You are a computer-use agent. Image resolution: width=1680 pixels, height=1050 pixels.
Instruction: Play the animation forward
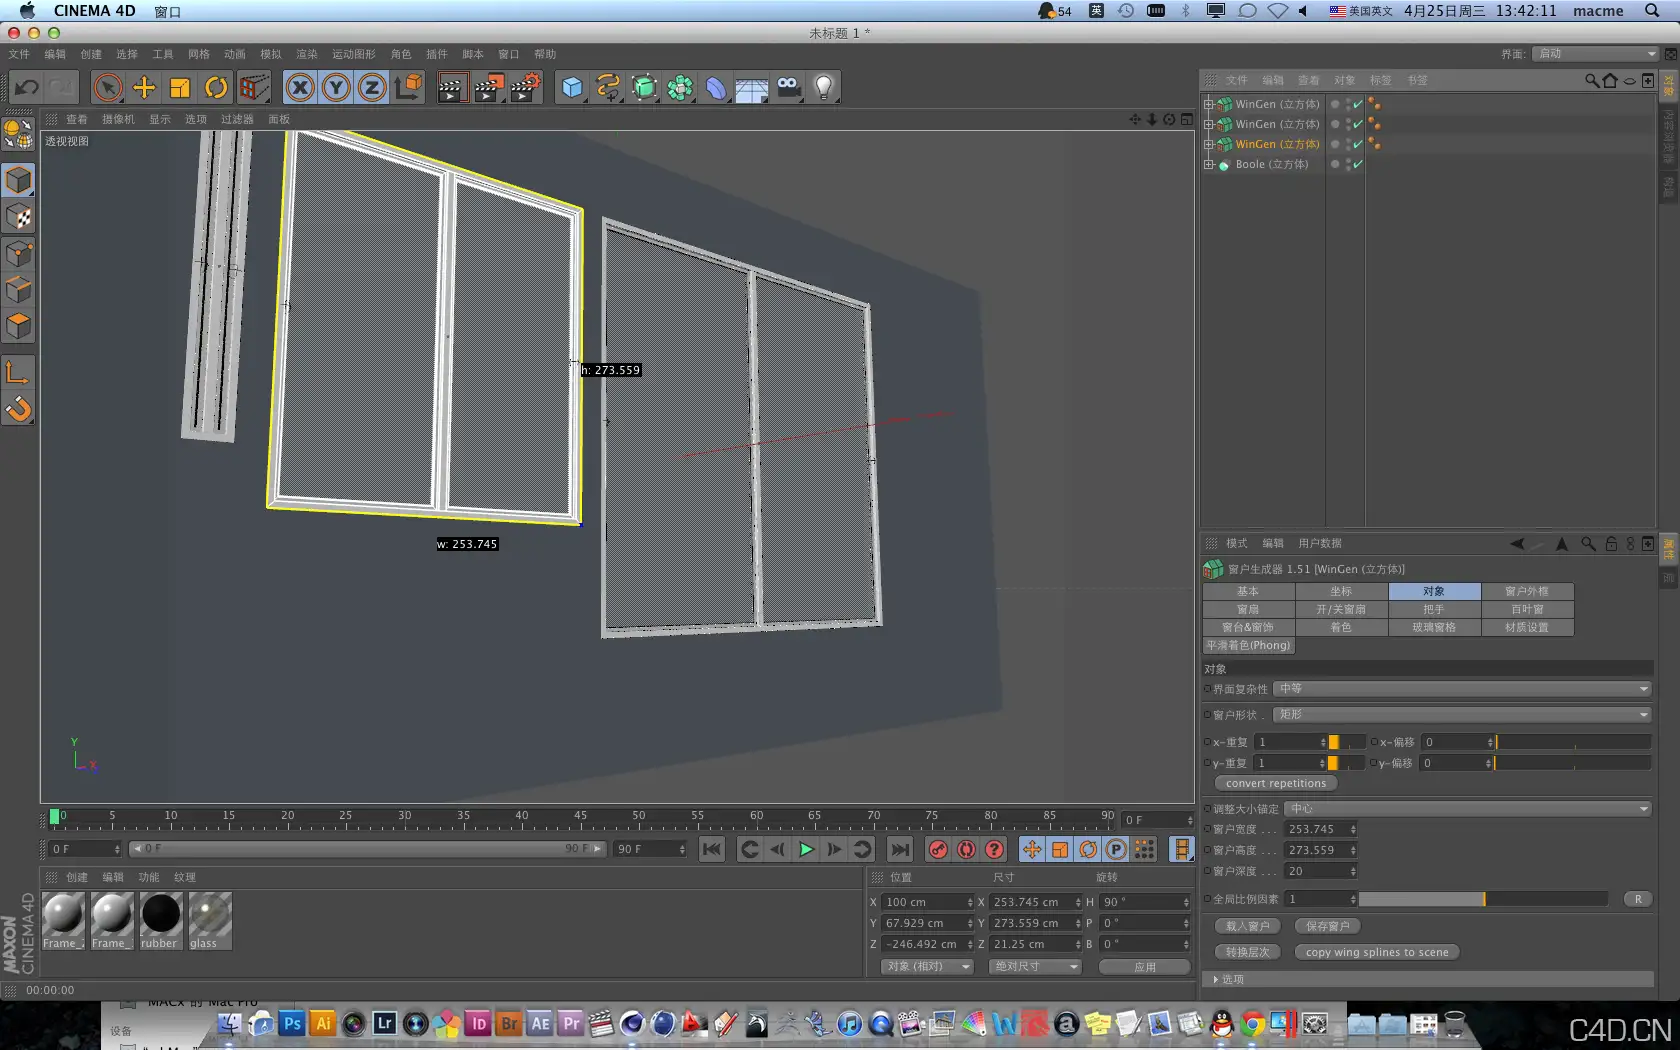[806, 850]
